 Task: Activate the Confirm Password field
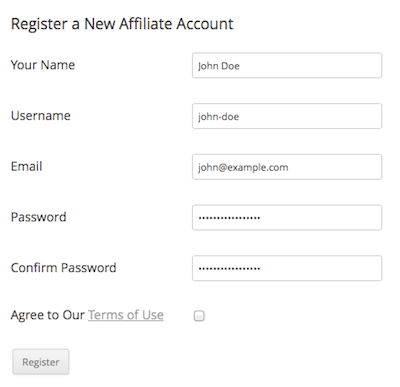[287, 268]
